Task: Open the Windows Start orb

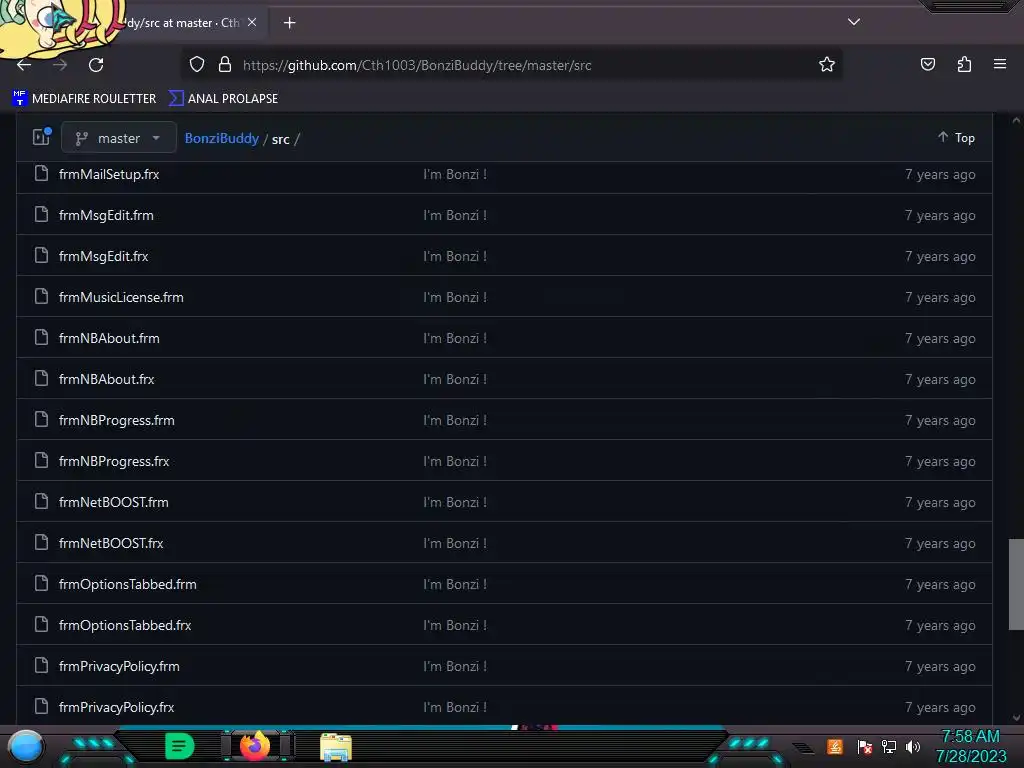Action: 26,747
